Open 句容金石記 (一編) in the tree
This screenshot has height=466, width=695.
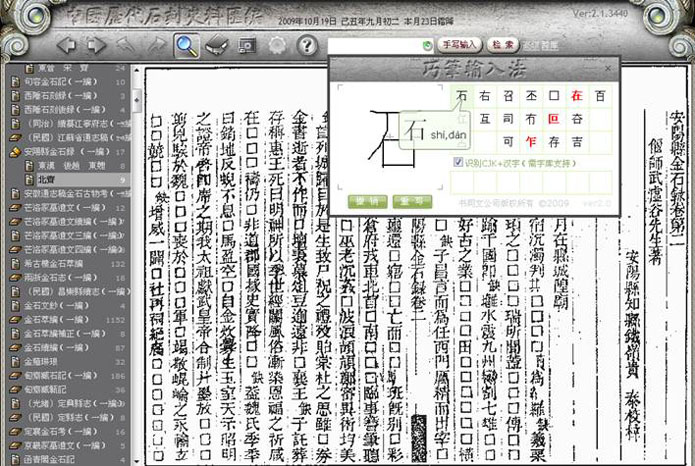click(x=60, y=82)
